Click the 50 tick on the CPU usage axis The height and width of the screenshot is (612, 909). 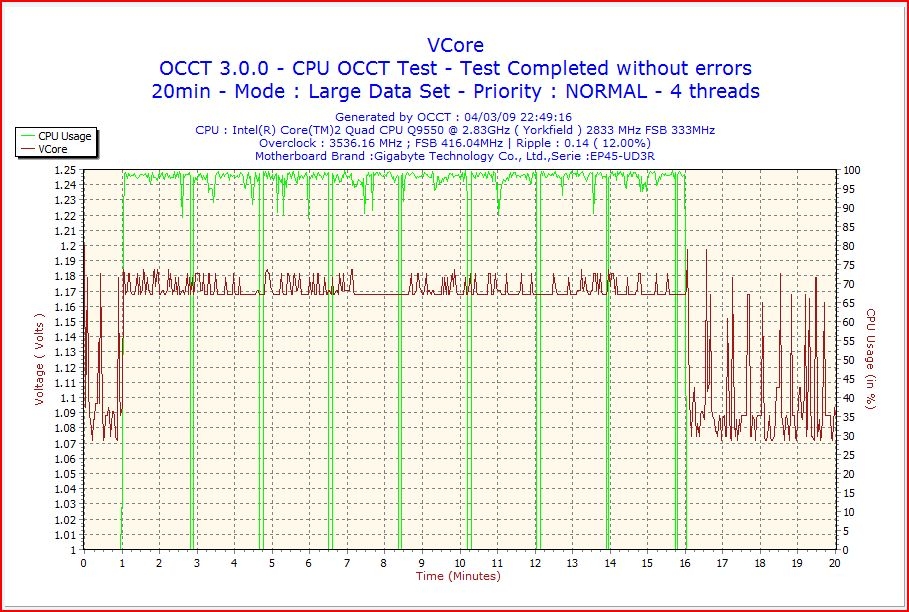click(x=847, y=360)
